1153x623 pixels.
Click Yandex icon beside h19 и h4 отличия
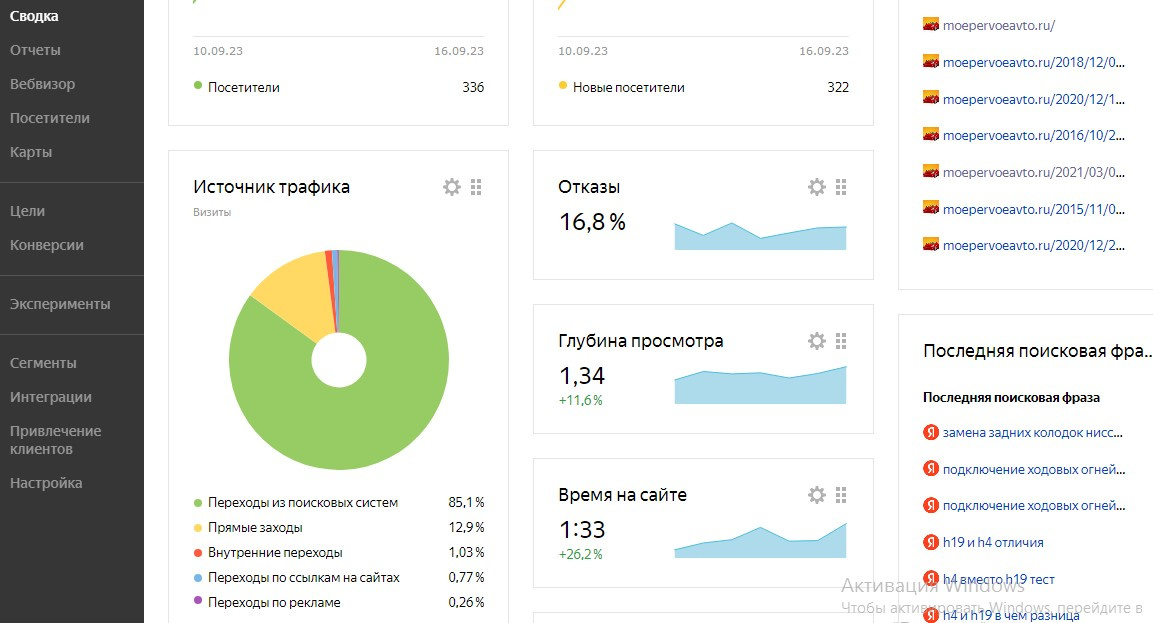coord(931,542)
